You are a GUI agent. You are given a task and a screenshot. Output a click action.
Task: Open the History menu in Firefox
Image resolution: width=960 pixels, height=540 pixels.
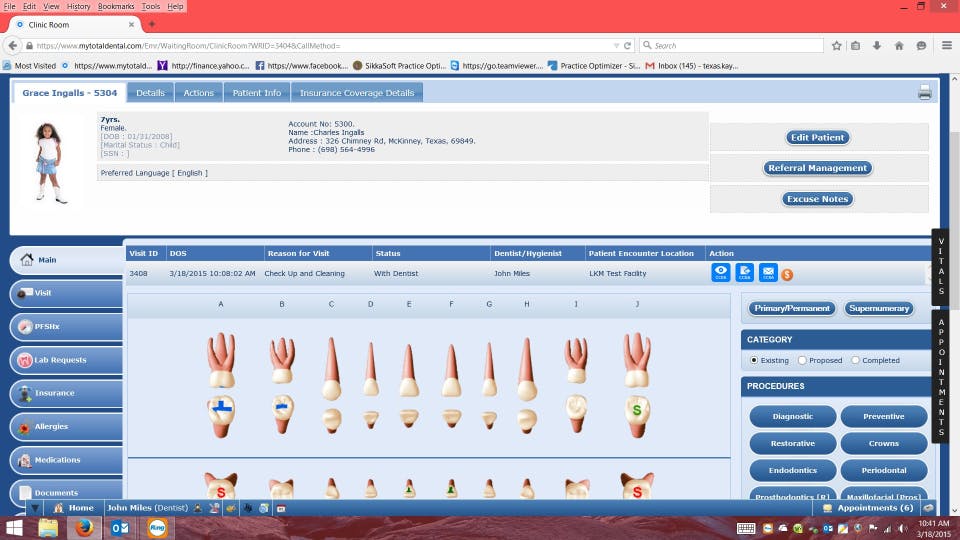78,6
